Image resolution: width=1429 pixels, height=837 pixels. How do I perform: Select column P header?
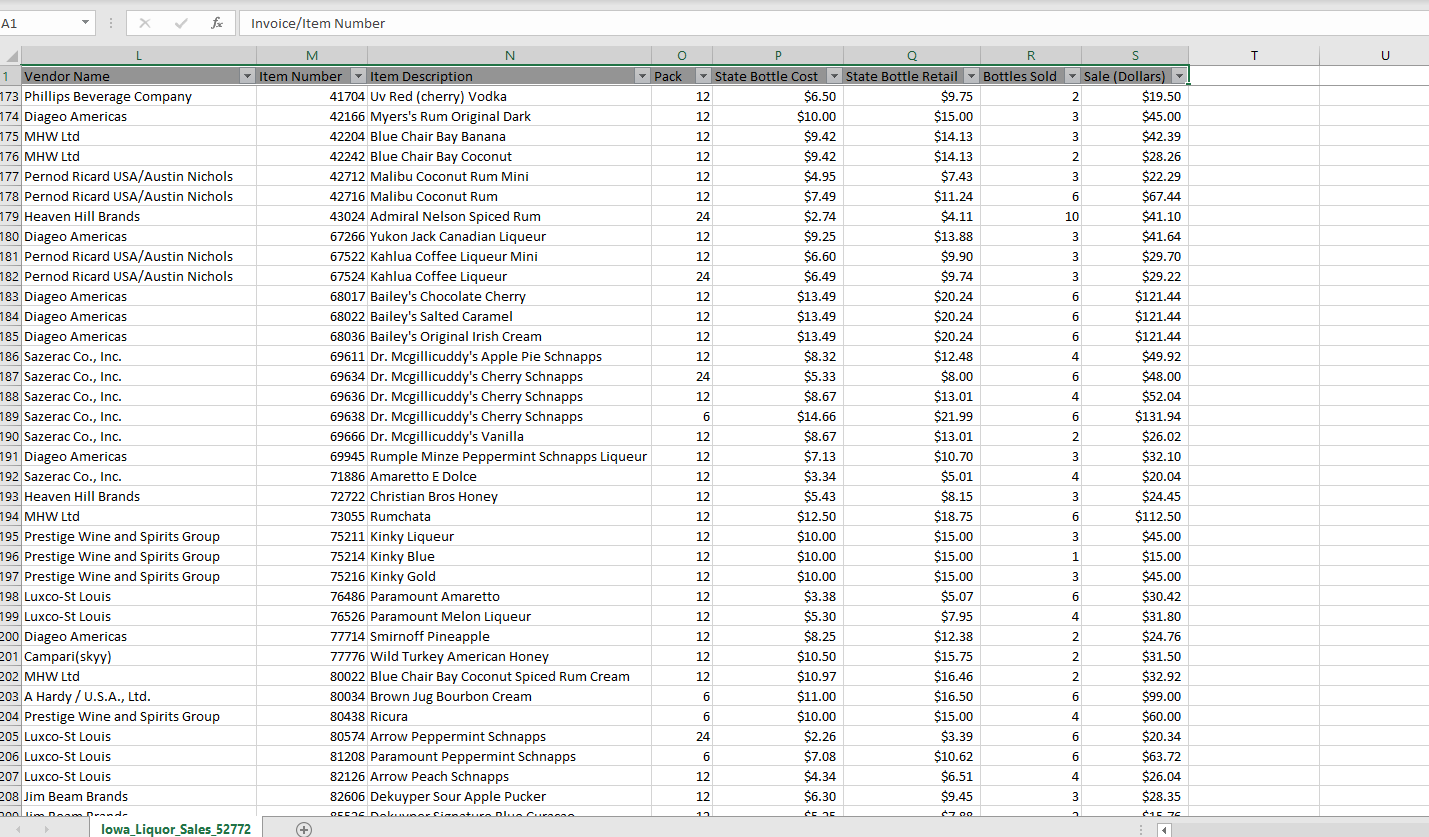(778, 56)
